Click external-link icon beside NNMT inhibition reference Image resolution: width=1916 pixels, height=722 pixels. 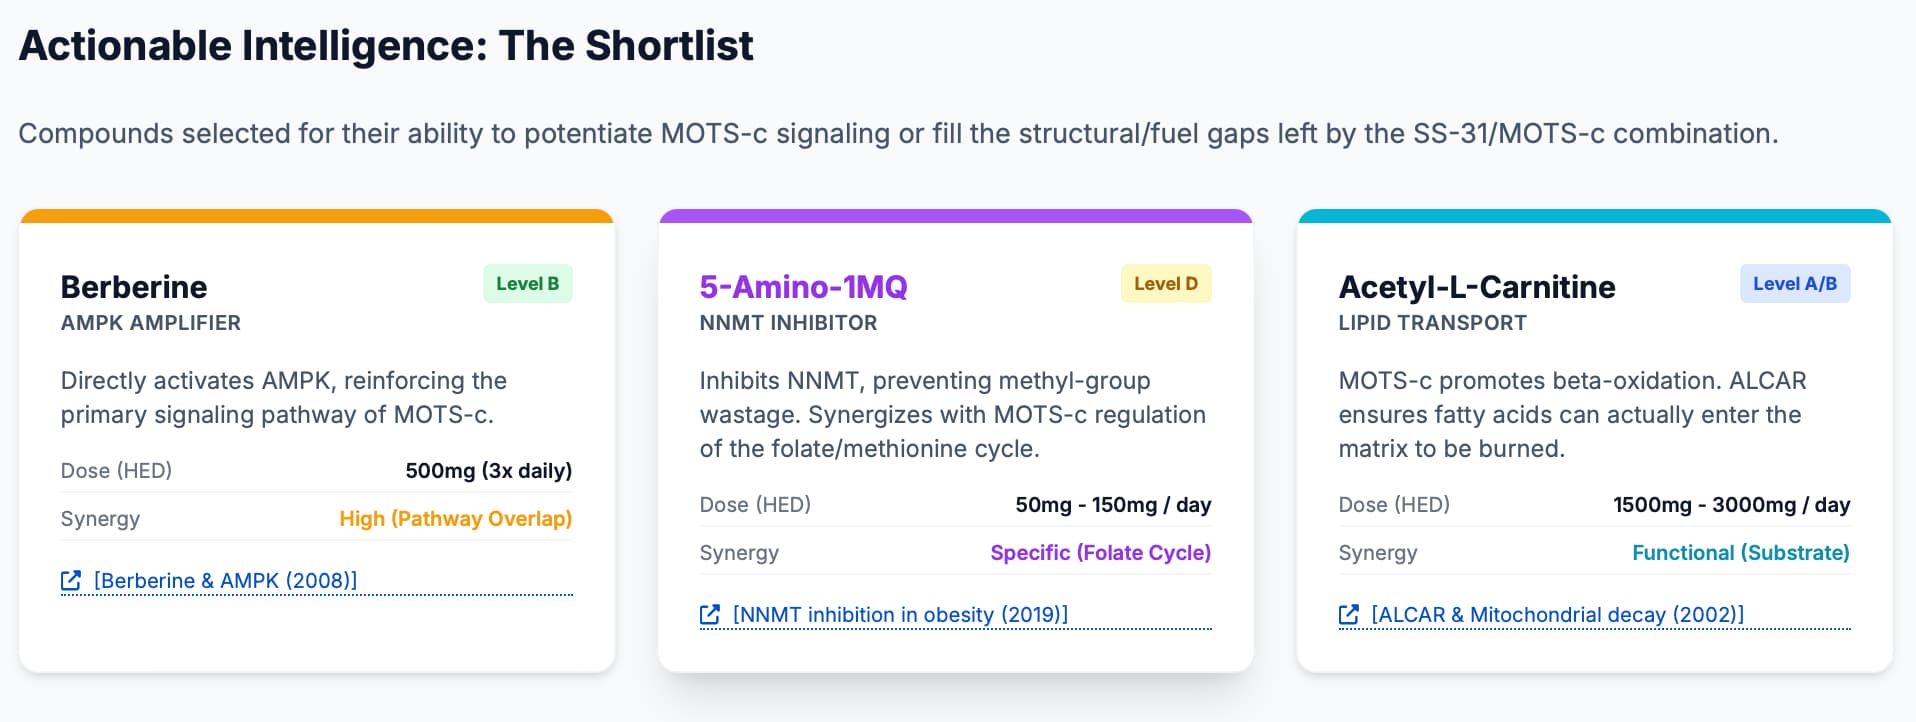tap(710, 615)
